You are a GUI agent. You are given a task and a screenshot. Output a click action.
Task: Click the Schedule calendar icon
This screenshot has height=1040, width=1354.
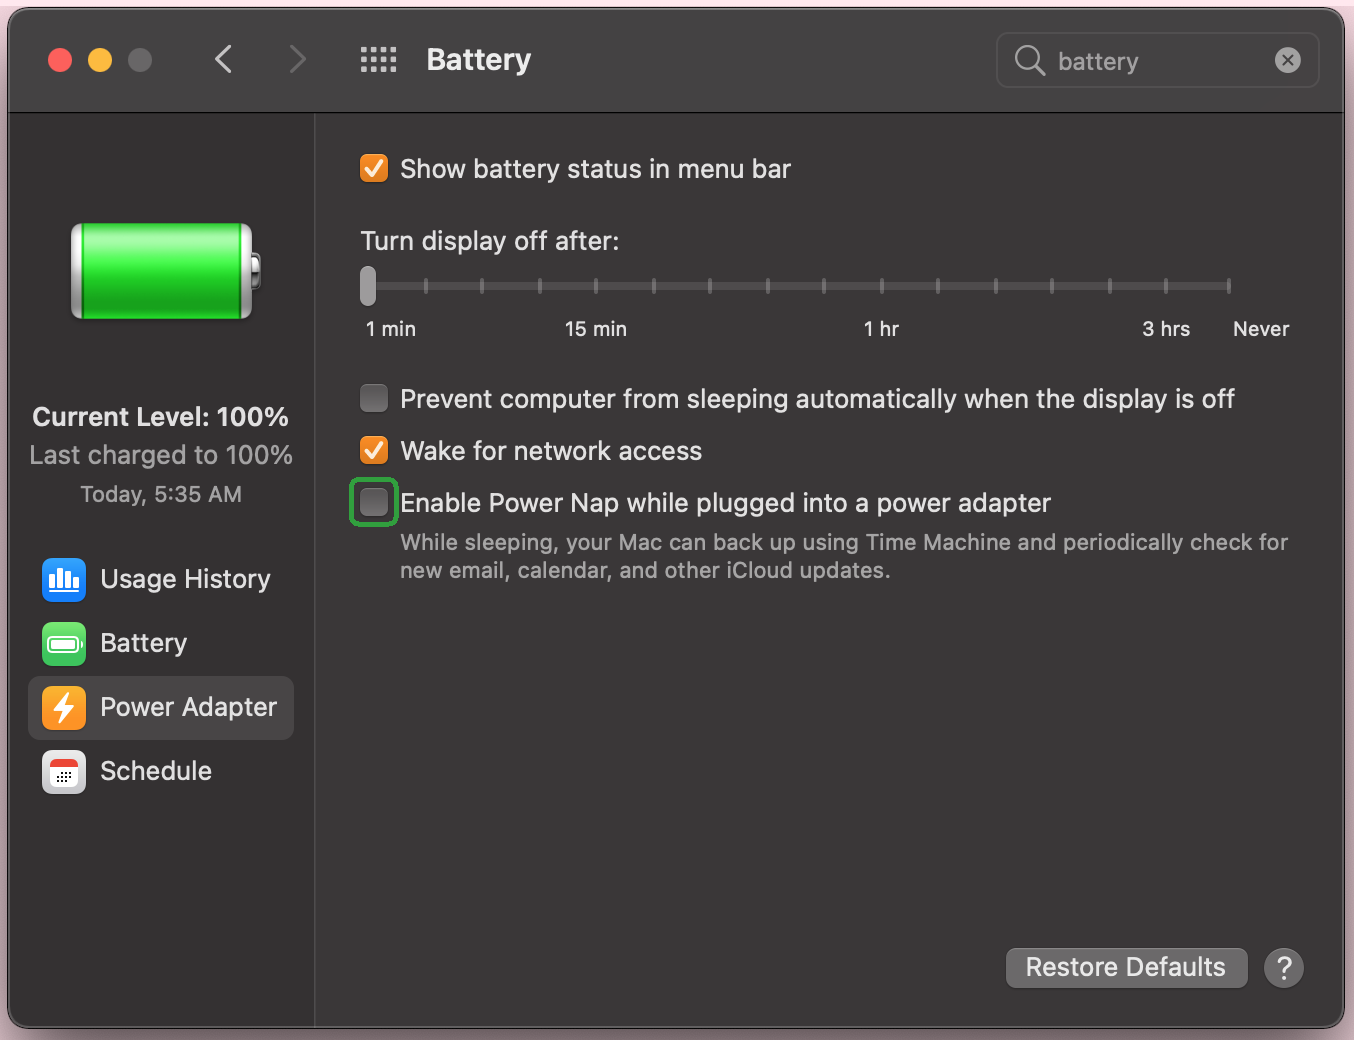[64, 772]
